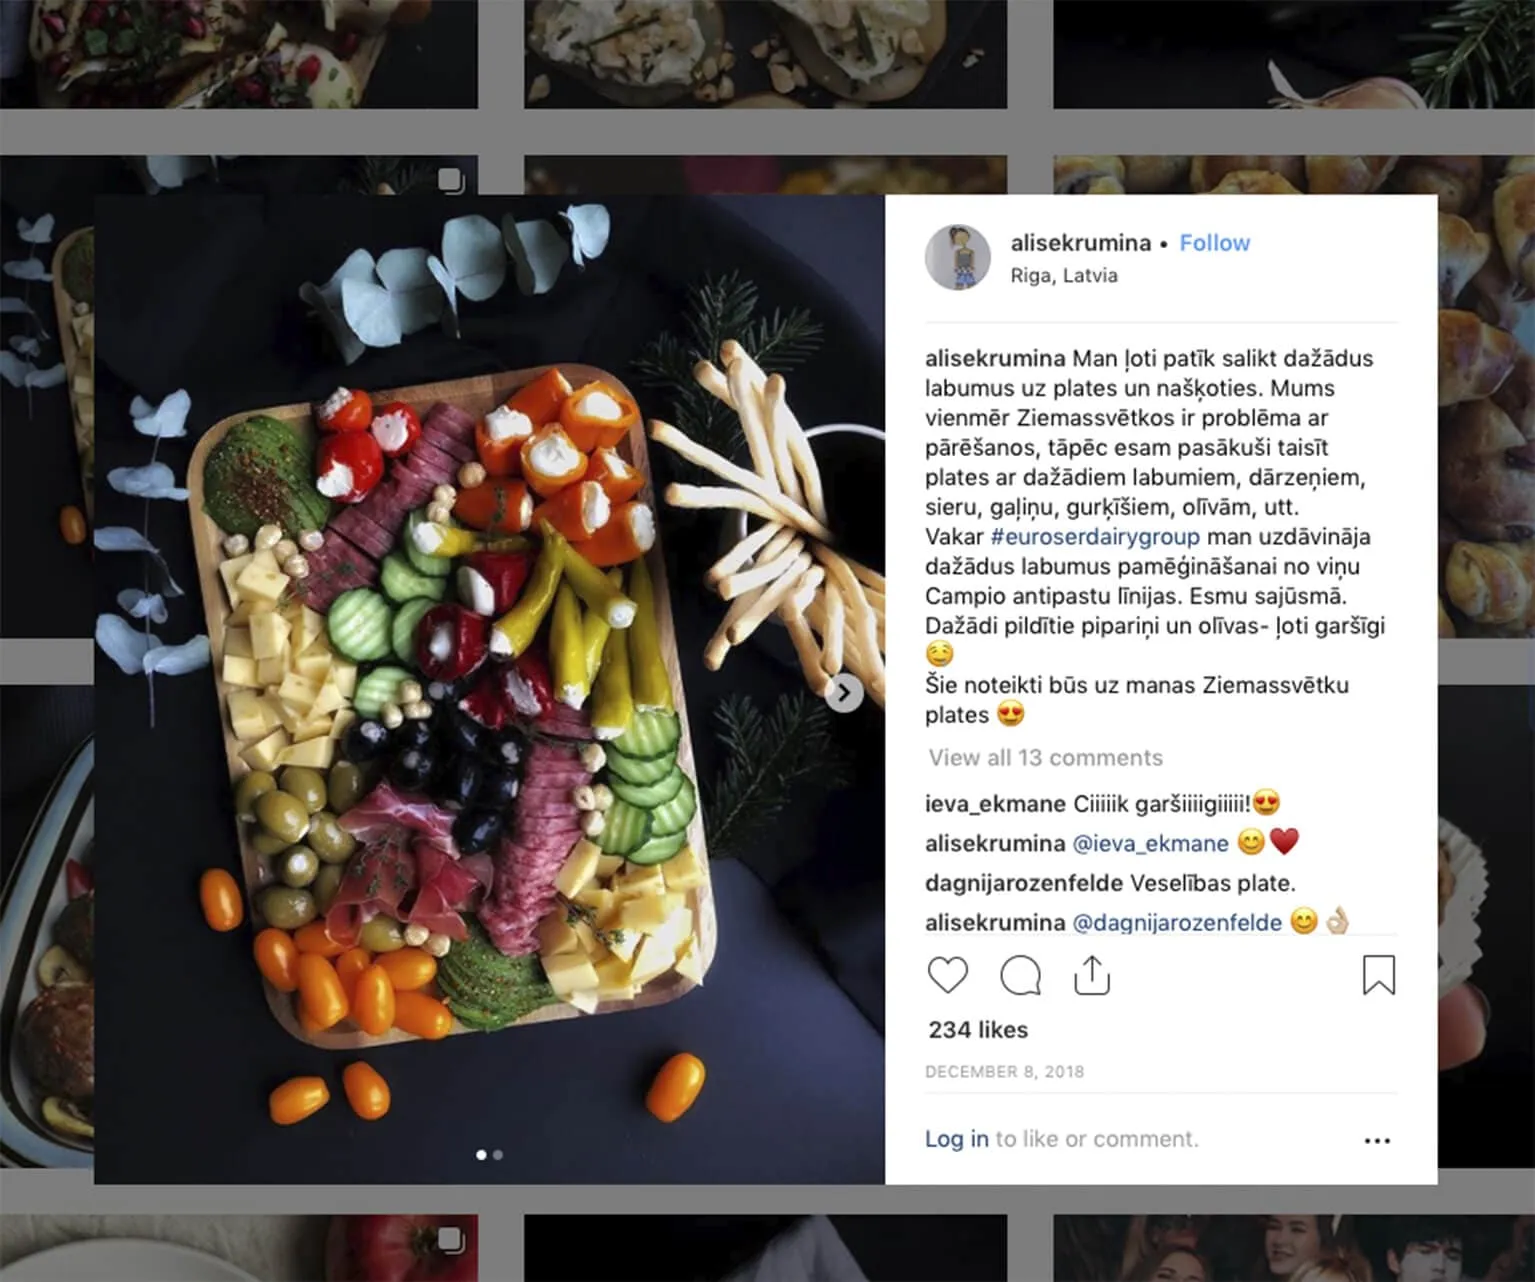
Task: Open the #euroserdairygroup hashtag
Action: (1095, 537)
